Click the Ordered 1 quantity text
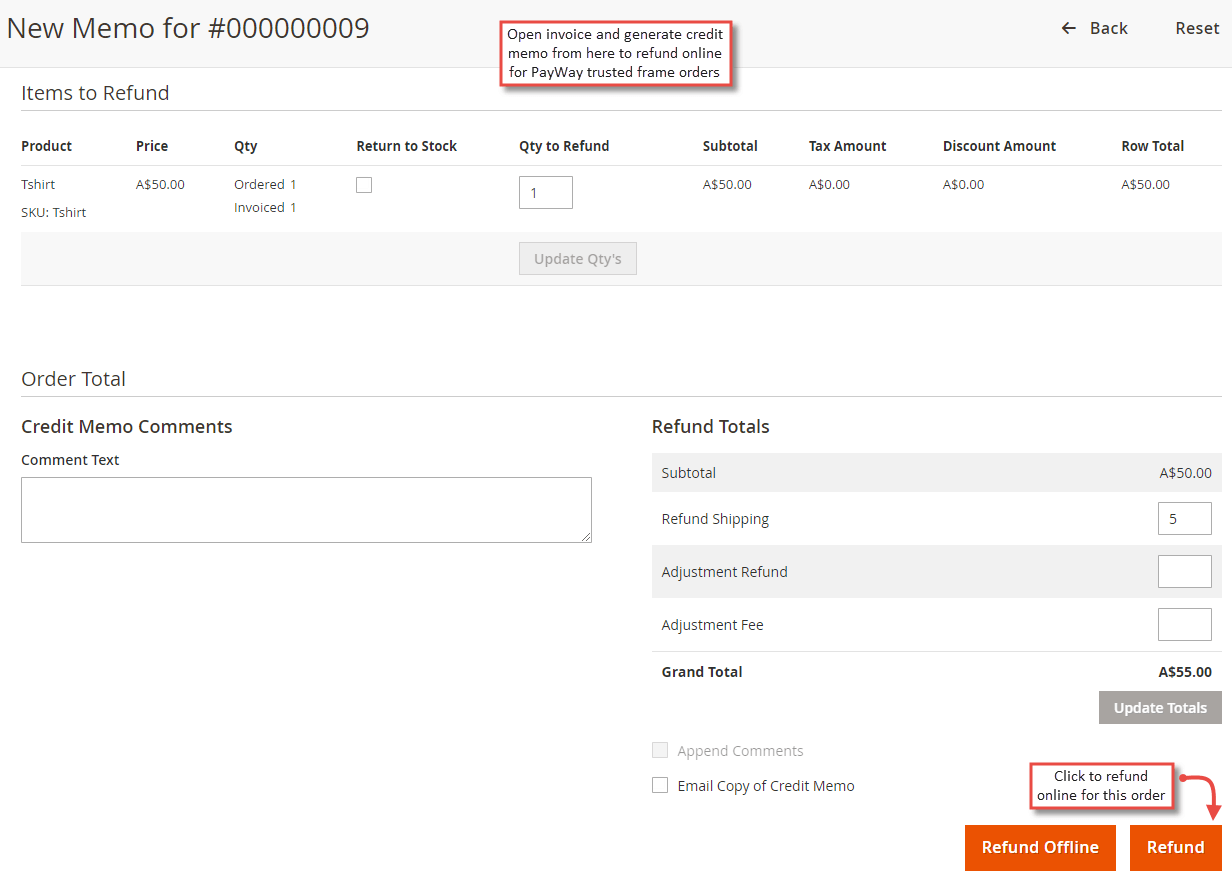Screen dimensions: 1232x882 (266, 185)
